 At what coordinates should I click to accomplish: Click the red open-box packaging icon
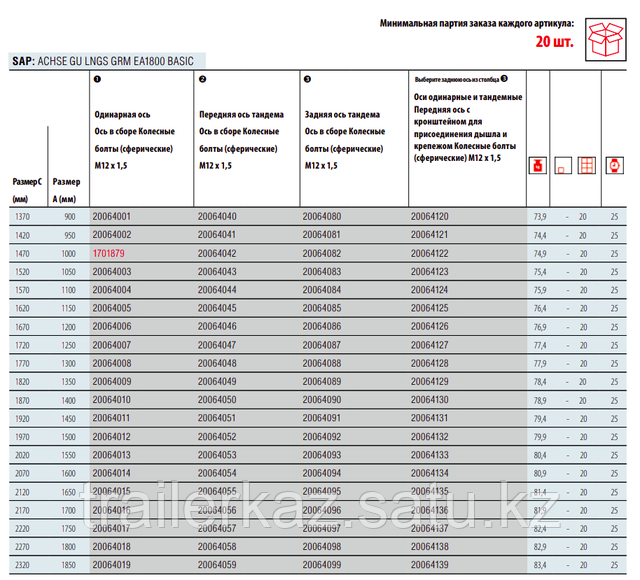(605, 40)
